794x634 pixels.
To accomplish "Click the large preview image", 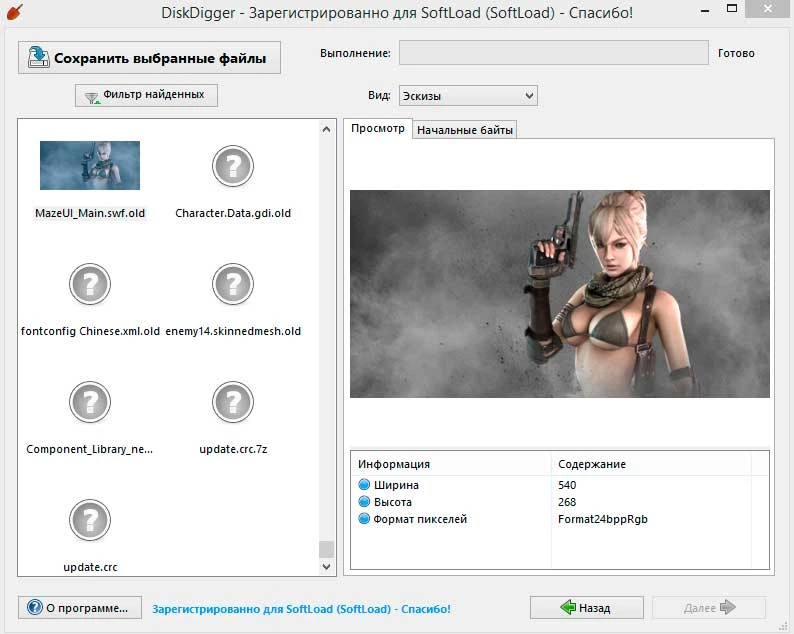I will coord(560,294).
